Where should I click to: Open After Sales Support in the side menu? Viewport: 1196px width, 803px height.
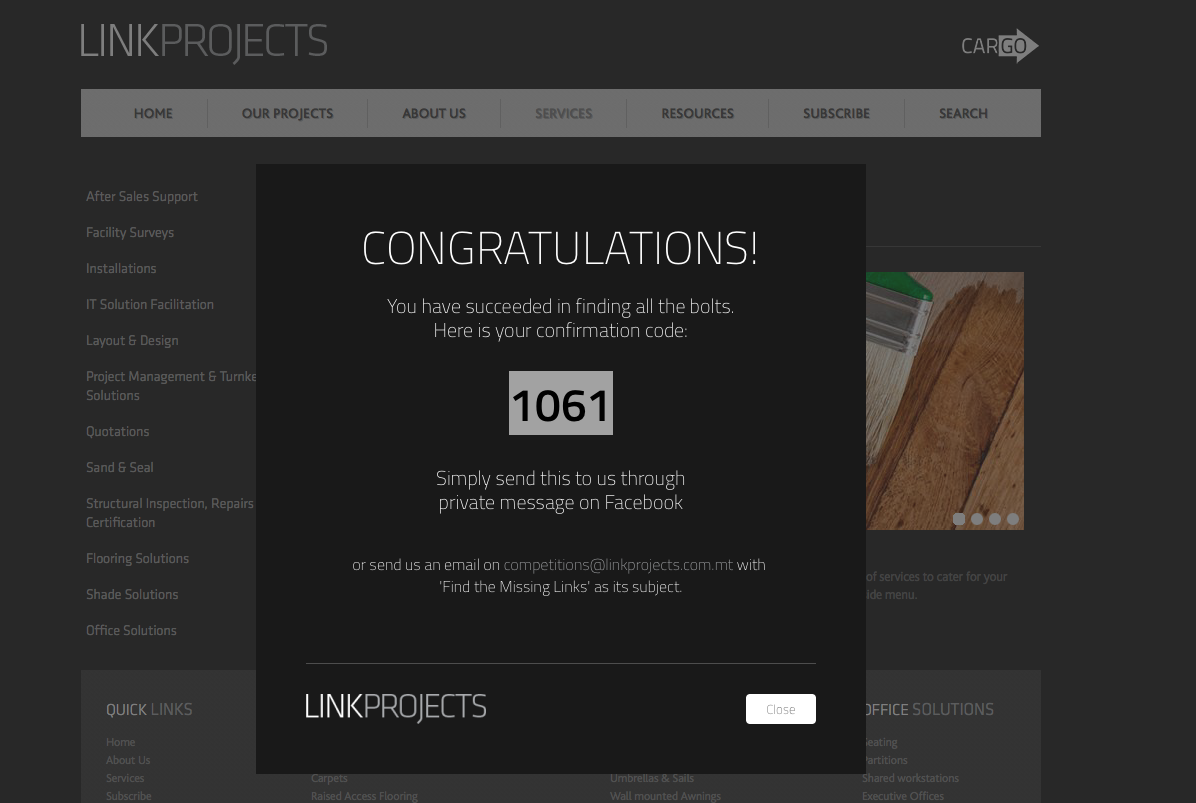click(142, 197)
